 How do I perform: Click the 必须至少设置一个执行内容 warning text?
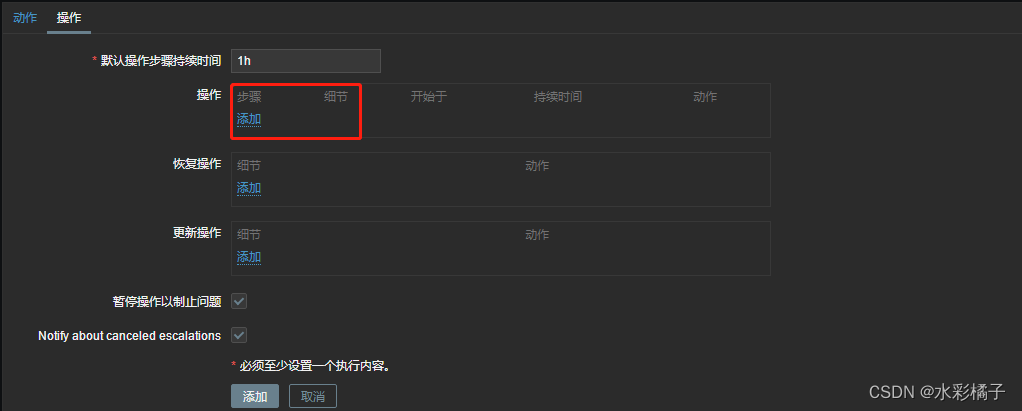click(x=315, y=366)
